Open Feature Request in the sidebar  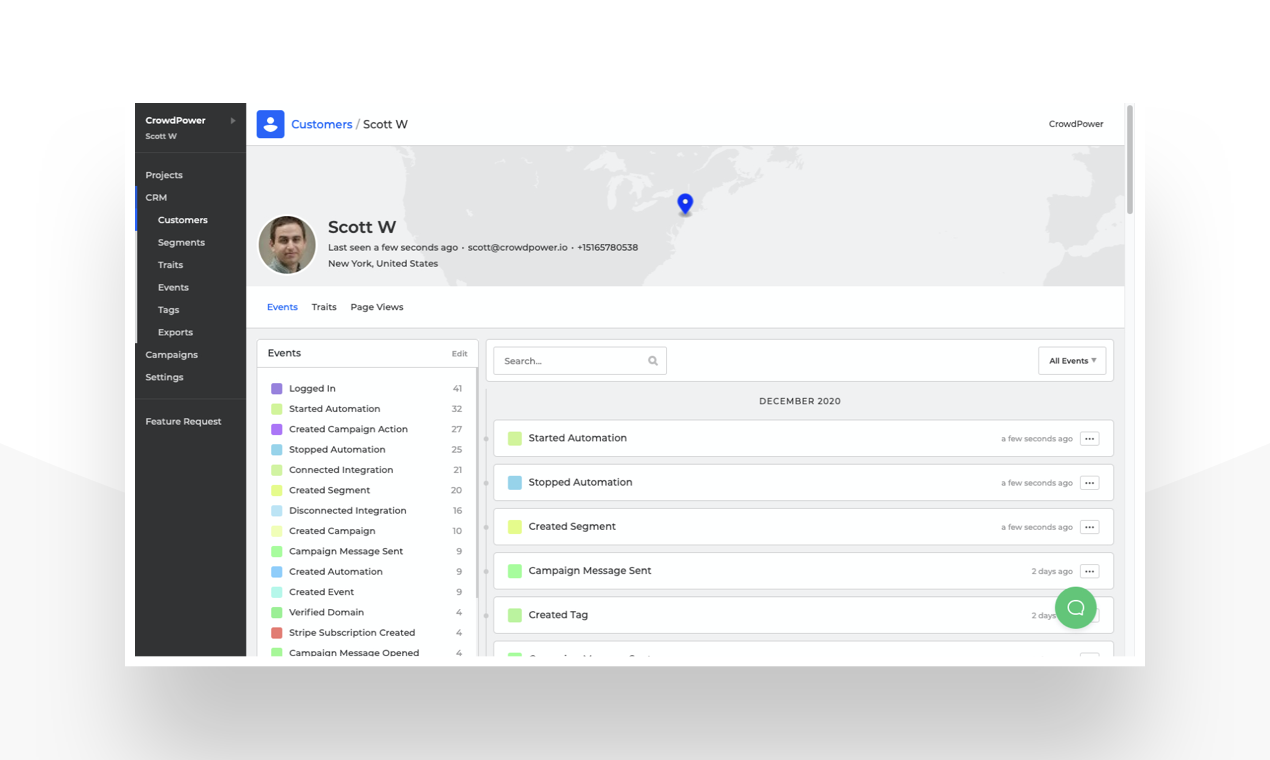tap(183, 422)
